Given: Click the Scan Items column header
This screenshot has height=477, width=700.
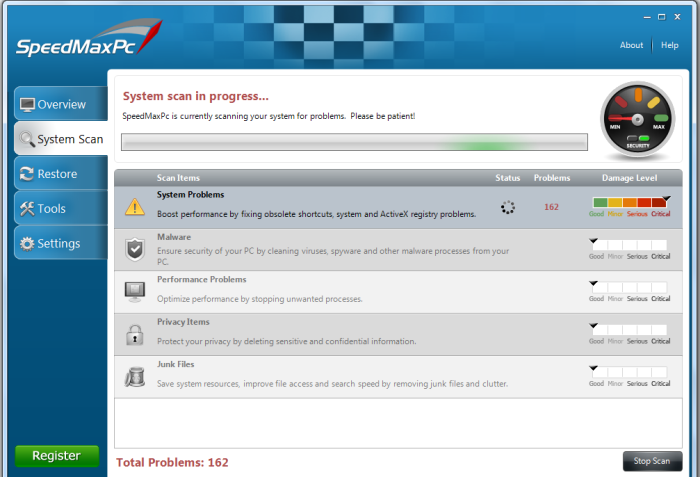Looking at the screenshot, I should pyautogui.click(x=178, y=178).
